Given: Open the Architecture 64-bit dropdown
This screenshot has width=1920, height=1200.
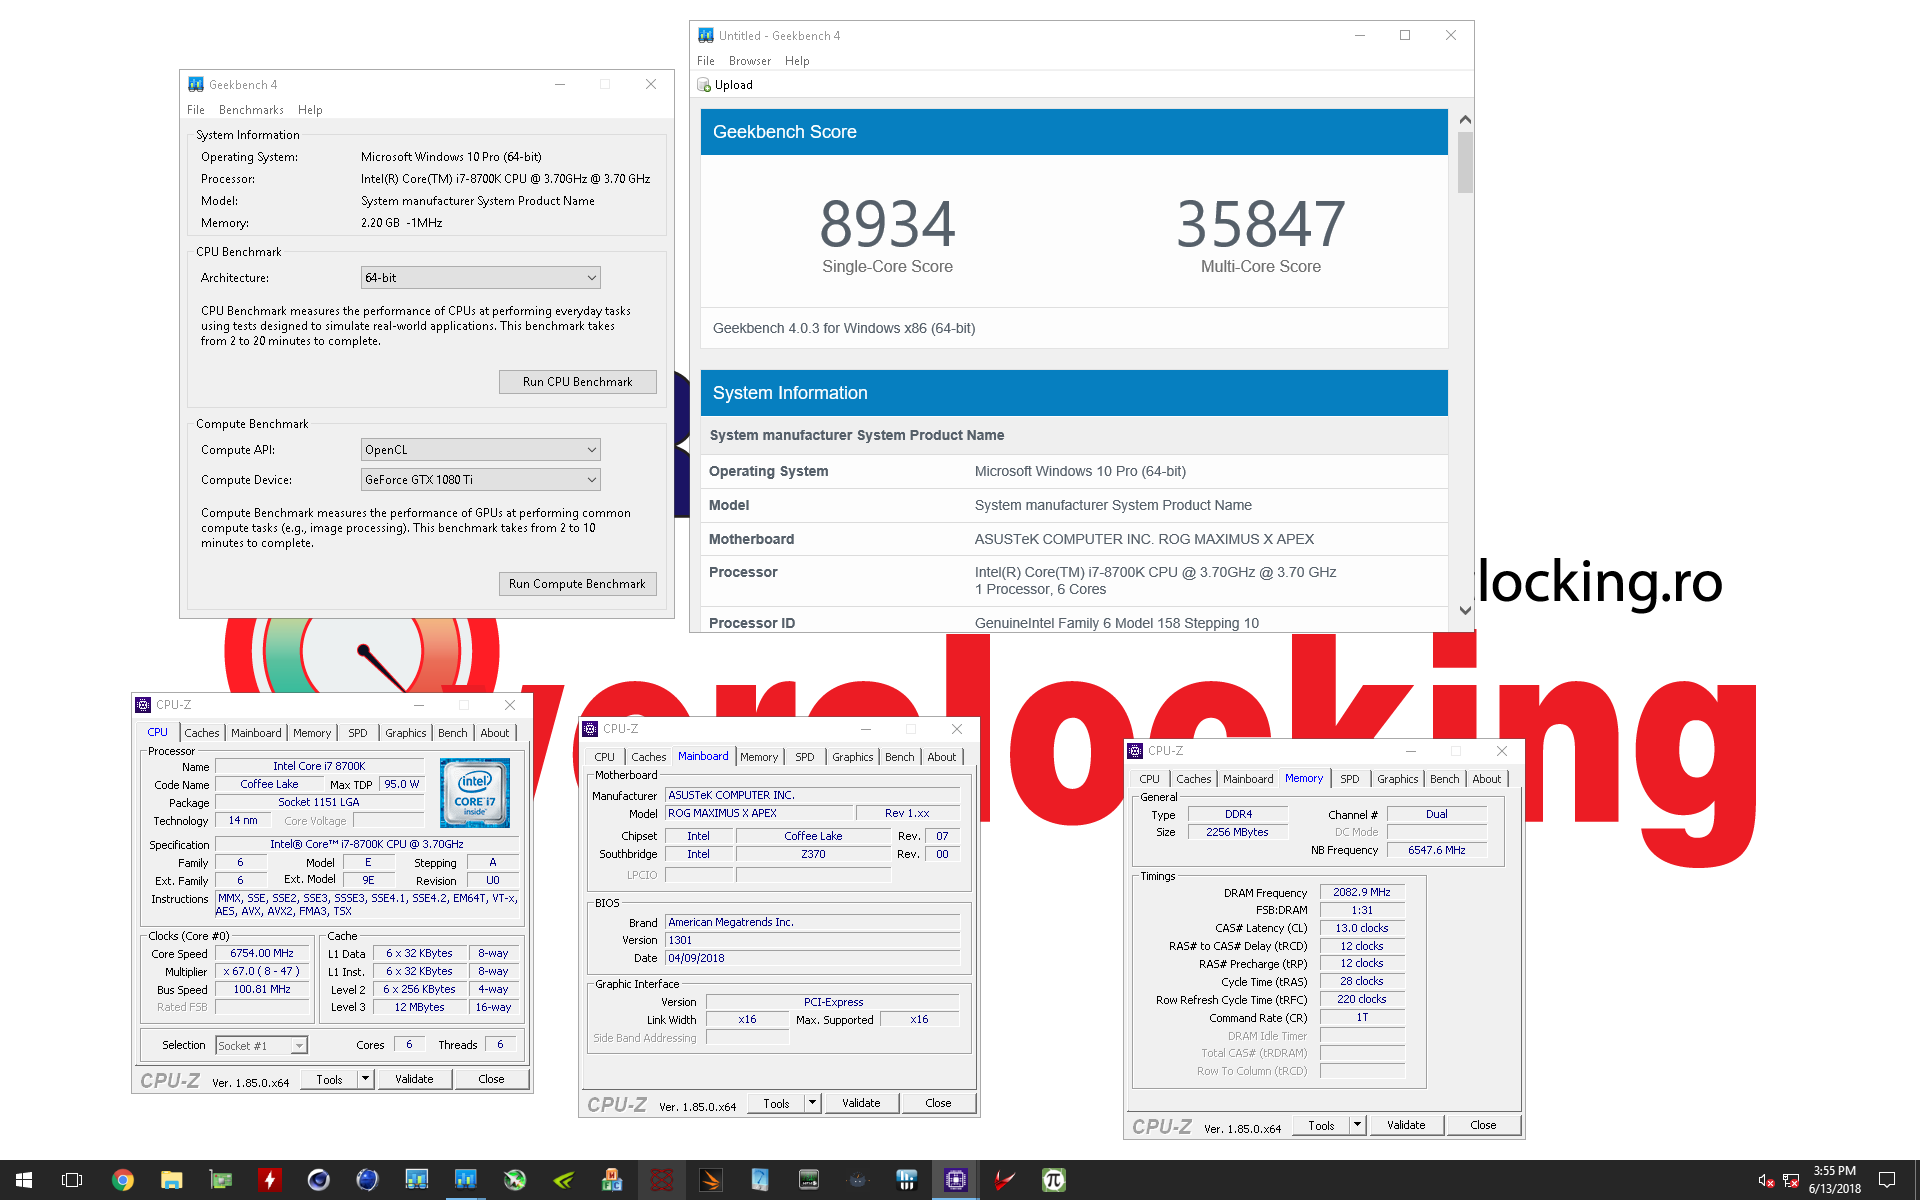Looking at the screenshot, I should (480, 278).
